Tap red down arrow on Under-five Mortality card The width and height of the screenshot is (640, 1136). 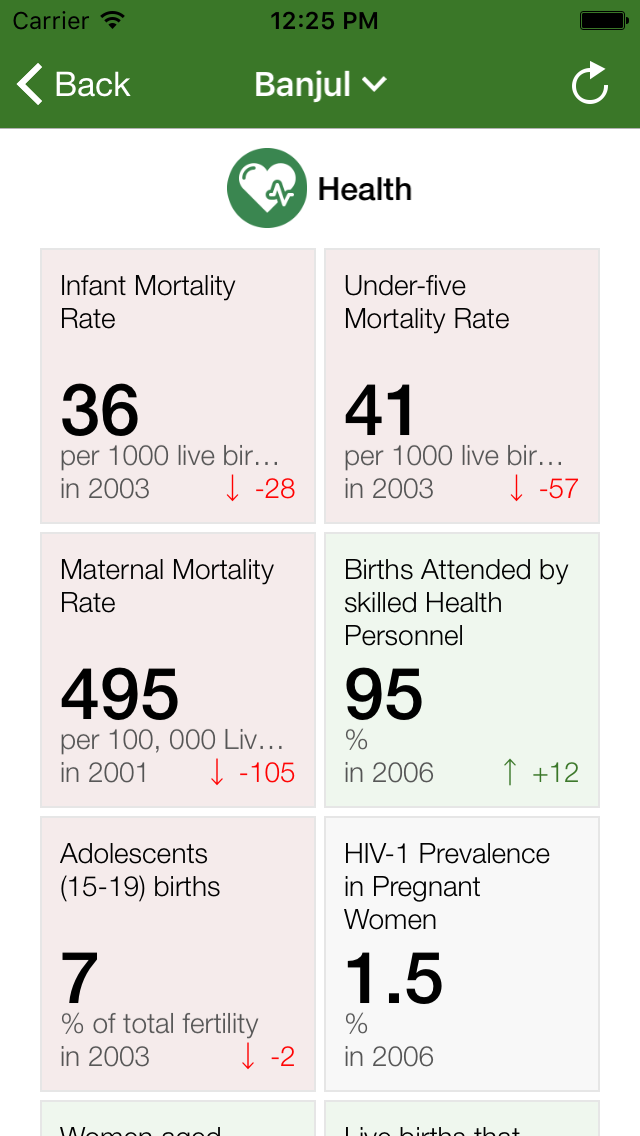pyautogui.click(x=517, y=489)
